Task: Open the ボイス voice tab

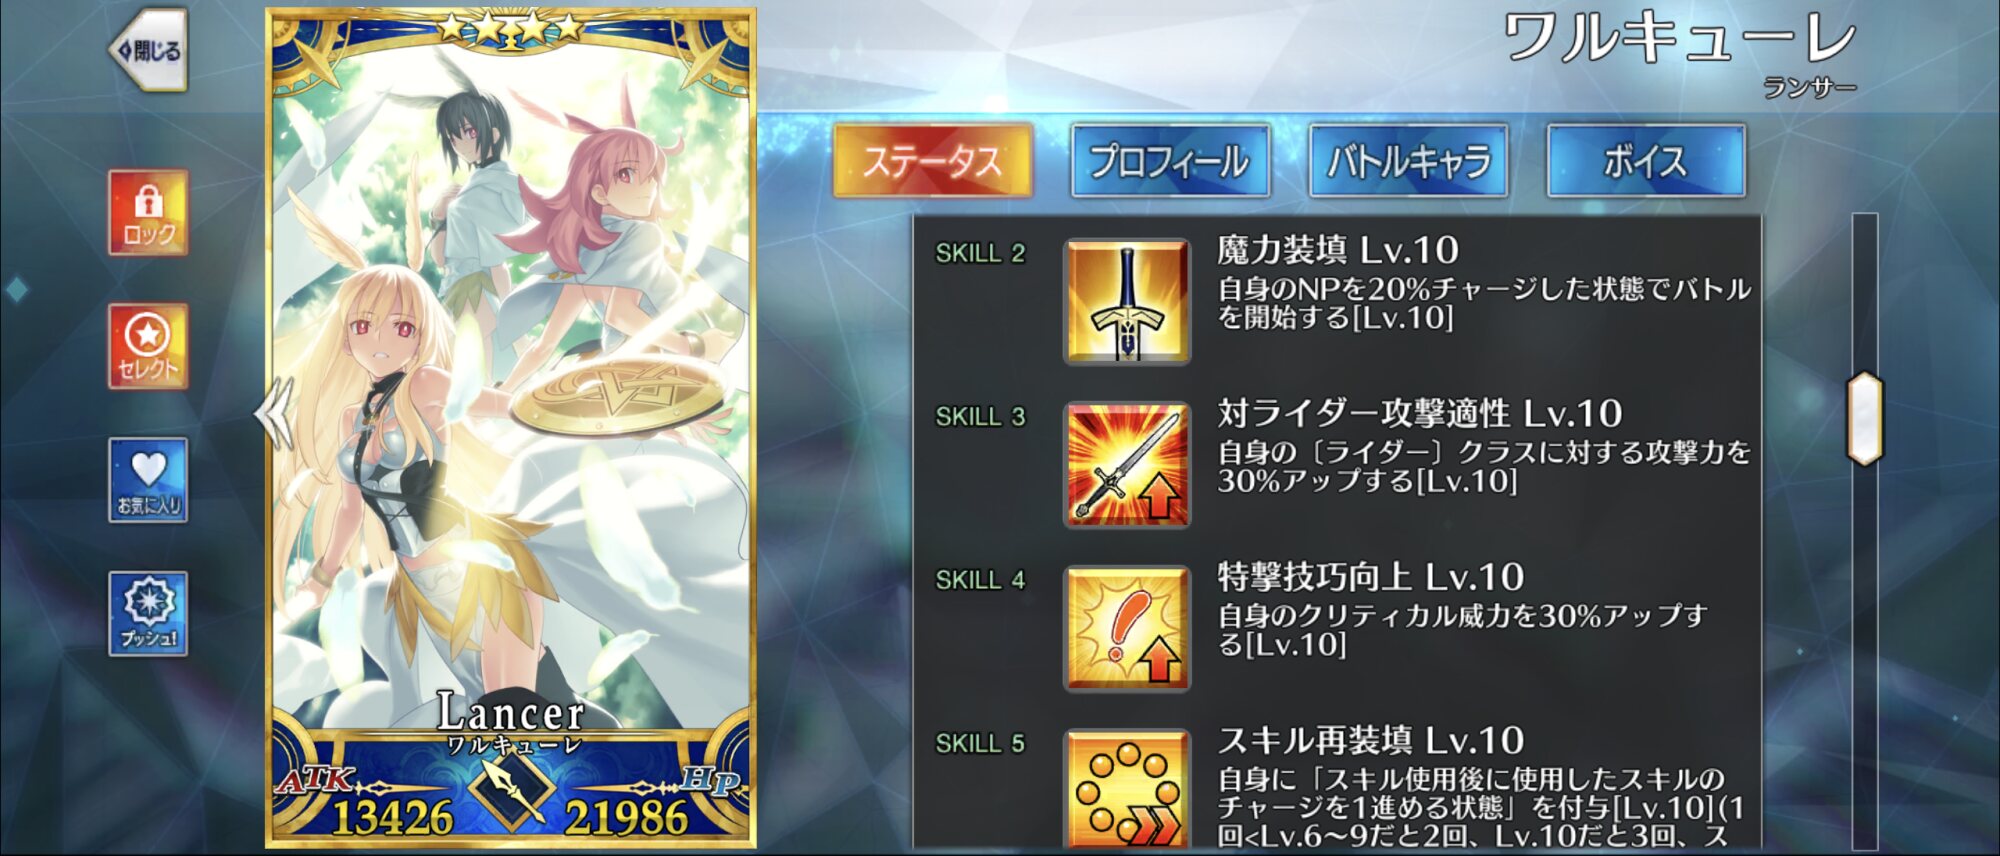Action: [x=1646, y=161]
